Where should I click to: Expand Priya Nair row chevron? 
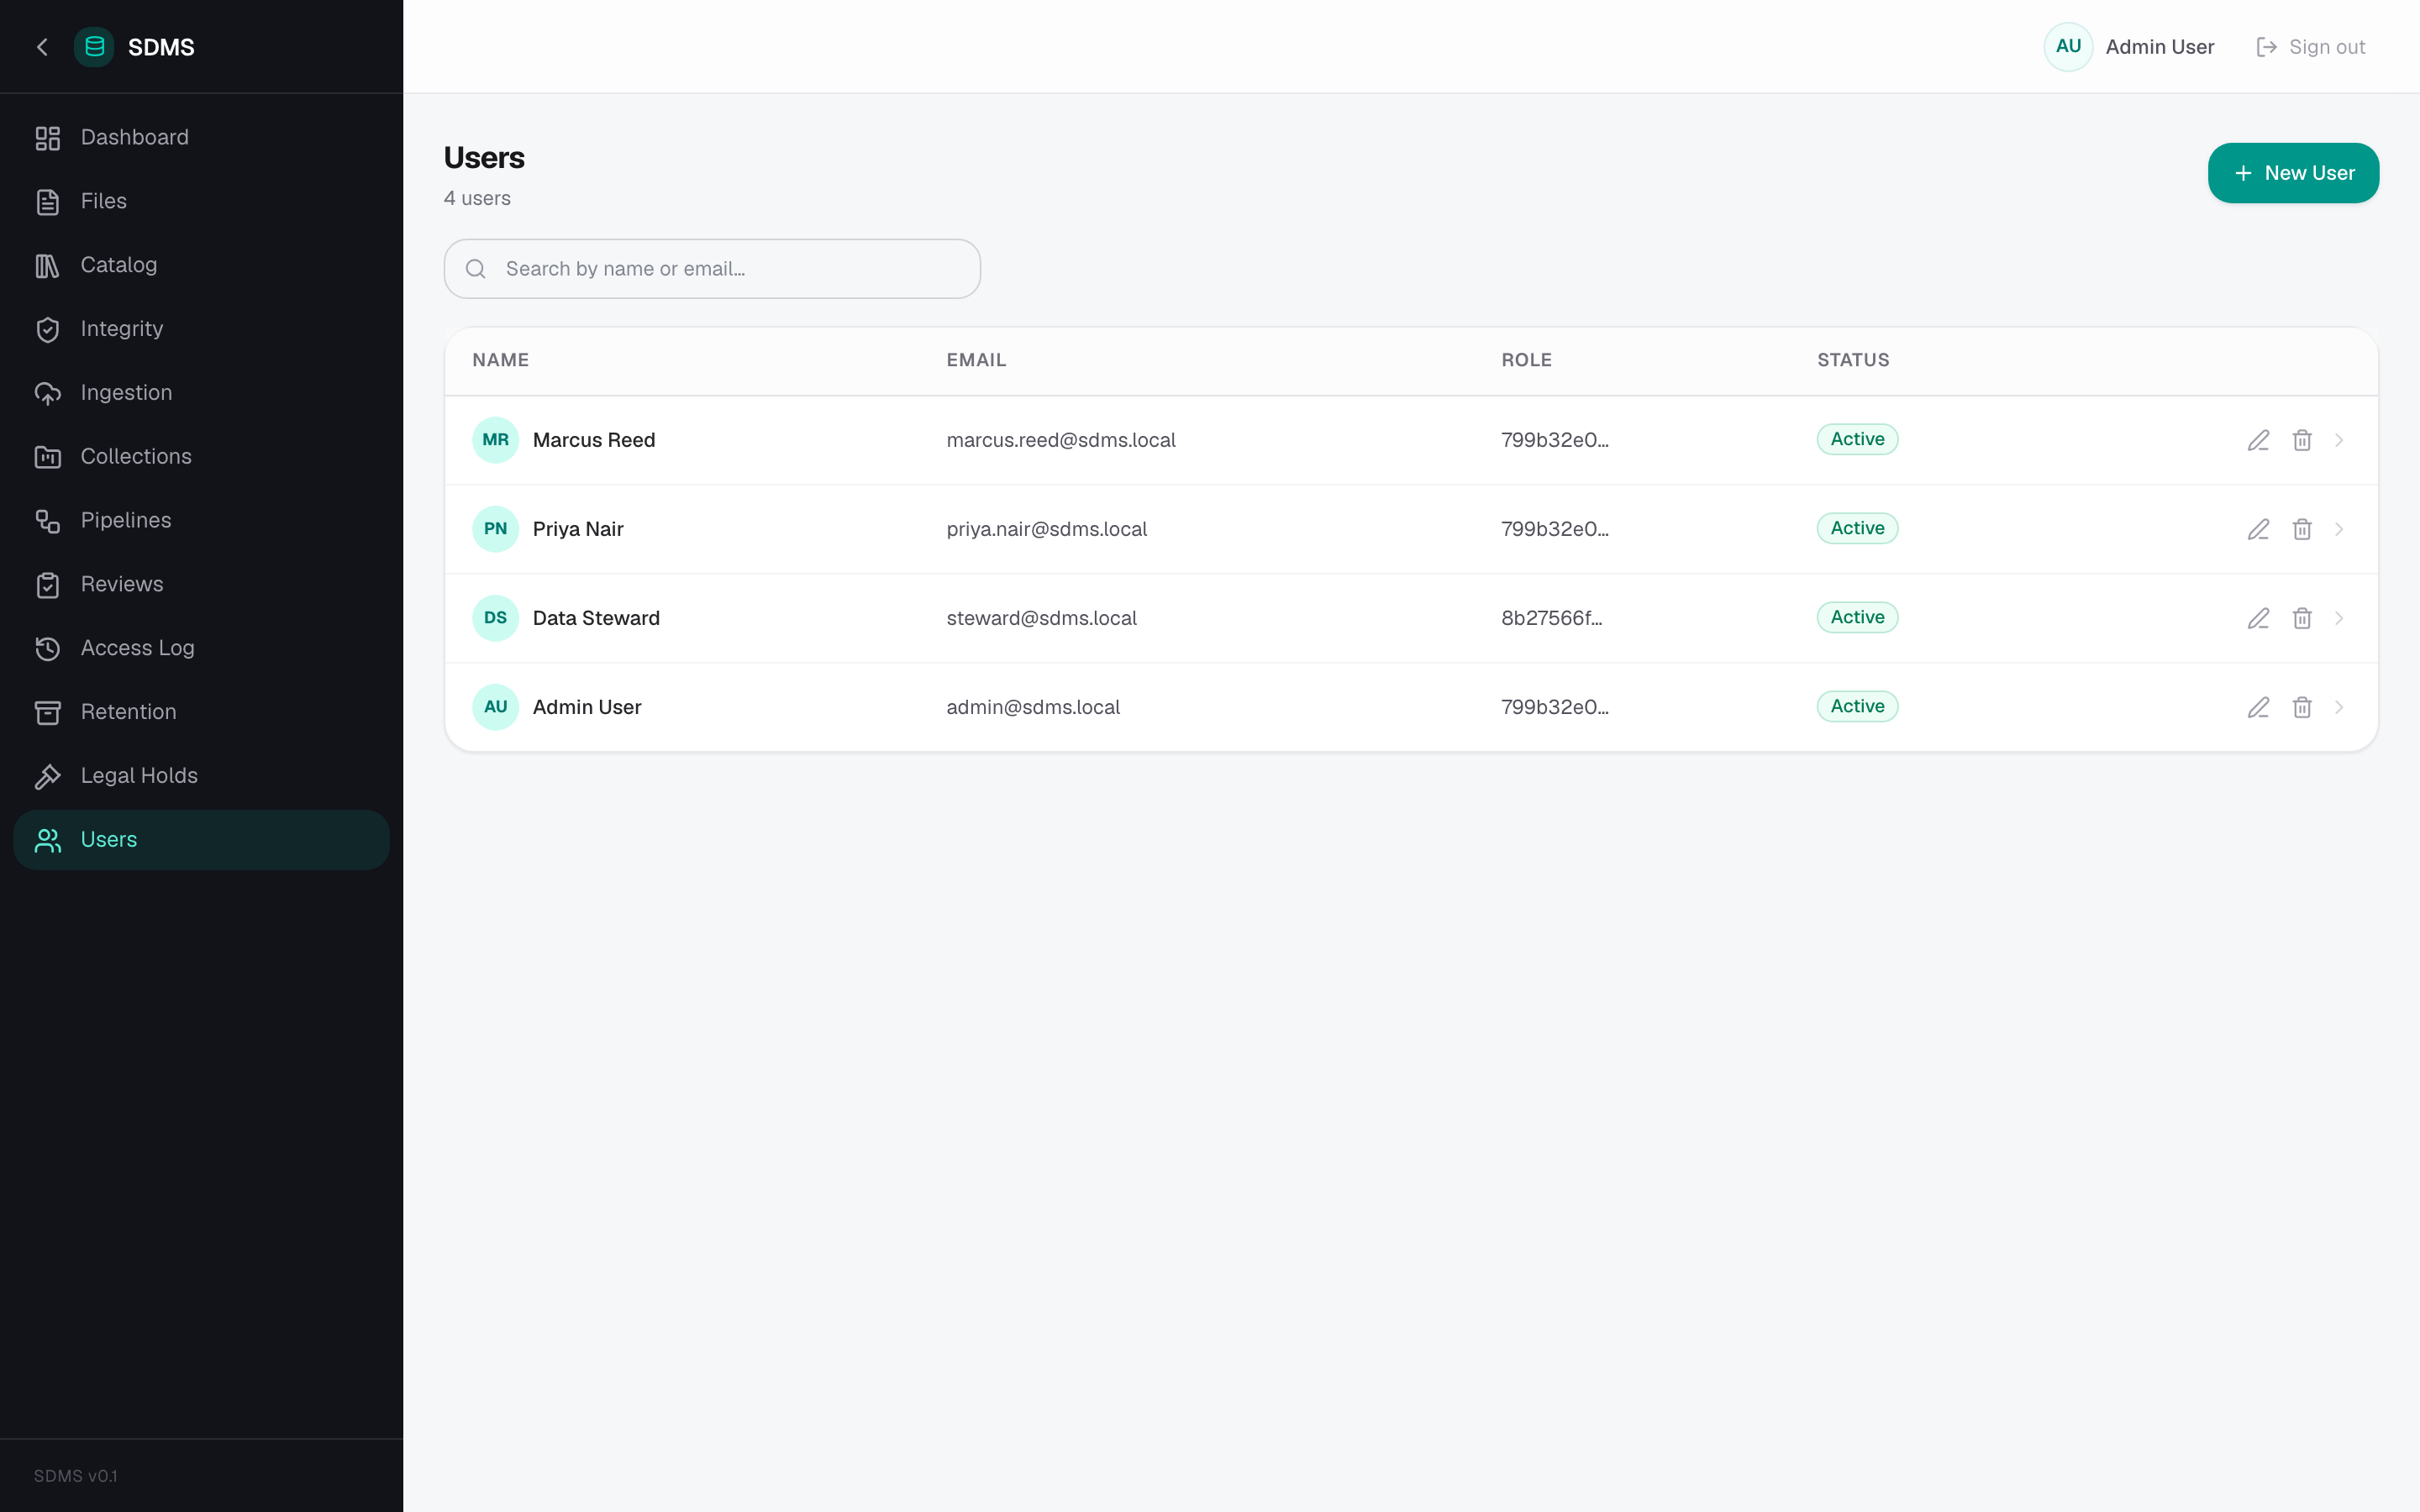[x=2339, y=529]
